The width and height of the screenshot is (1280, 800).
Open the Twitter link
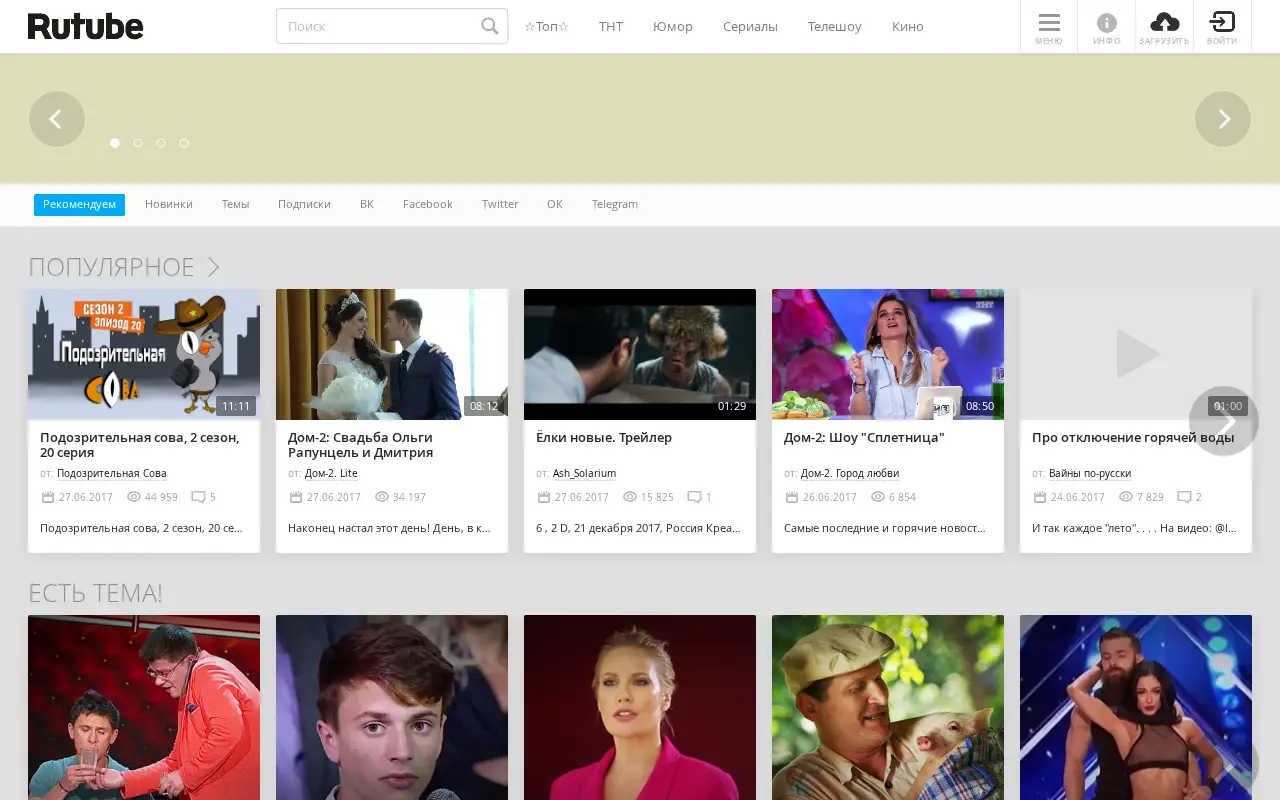tap(500, 204)
